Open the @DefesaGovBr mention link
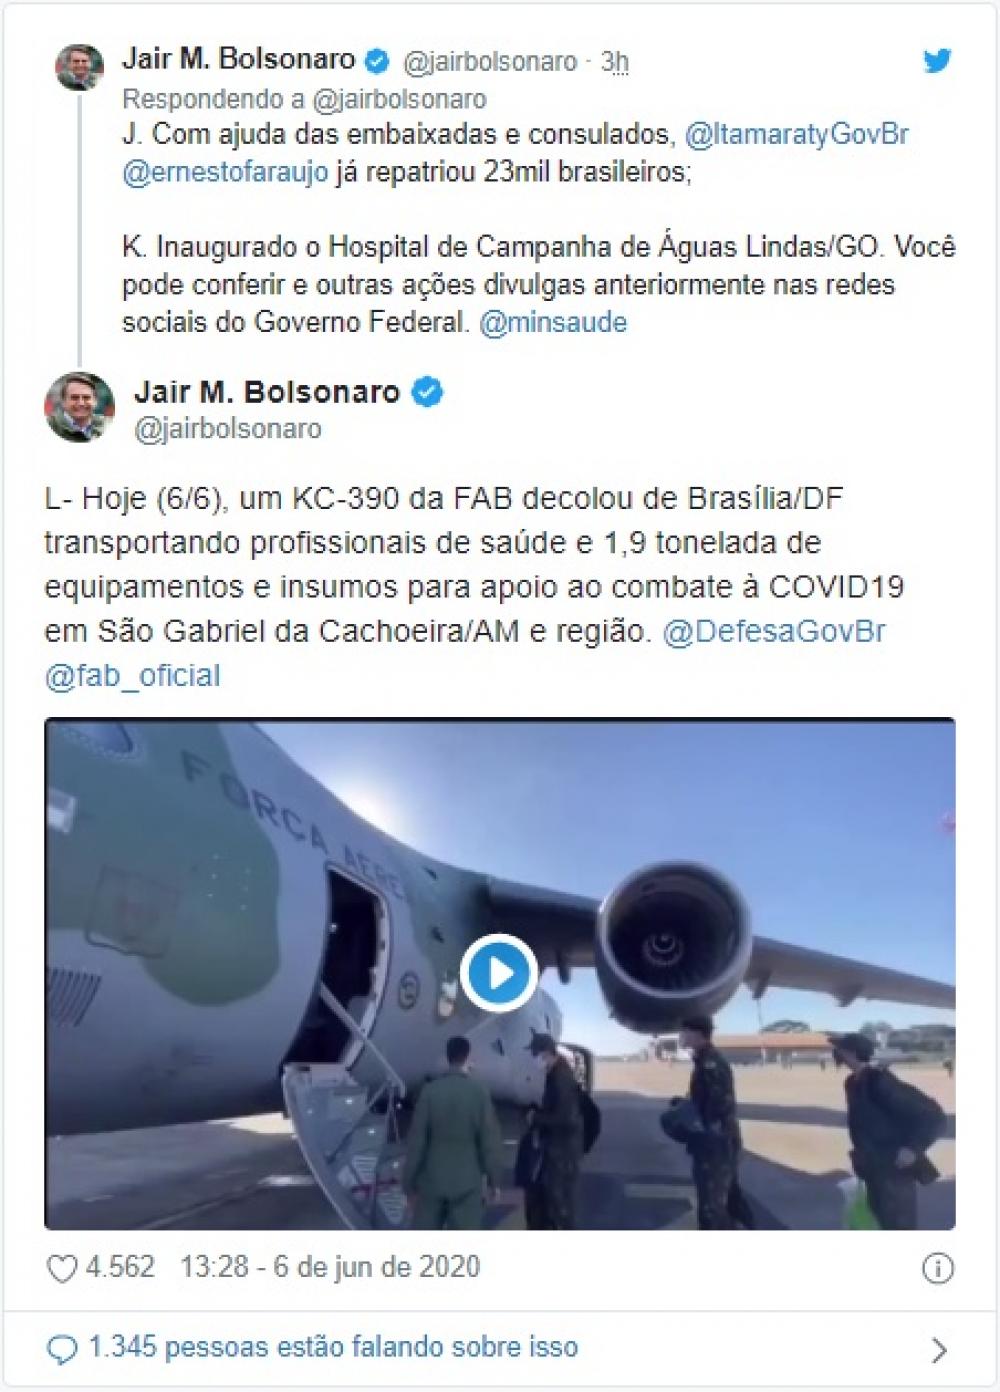The width and height of the screenshot is (1000, 1392). point(774,631)
